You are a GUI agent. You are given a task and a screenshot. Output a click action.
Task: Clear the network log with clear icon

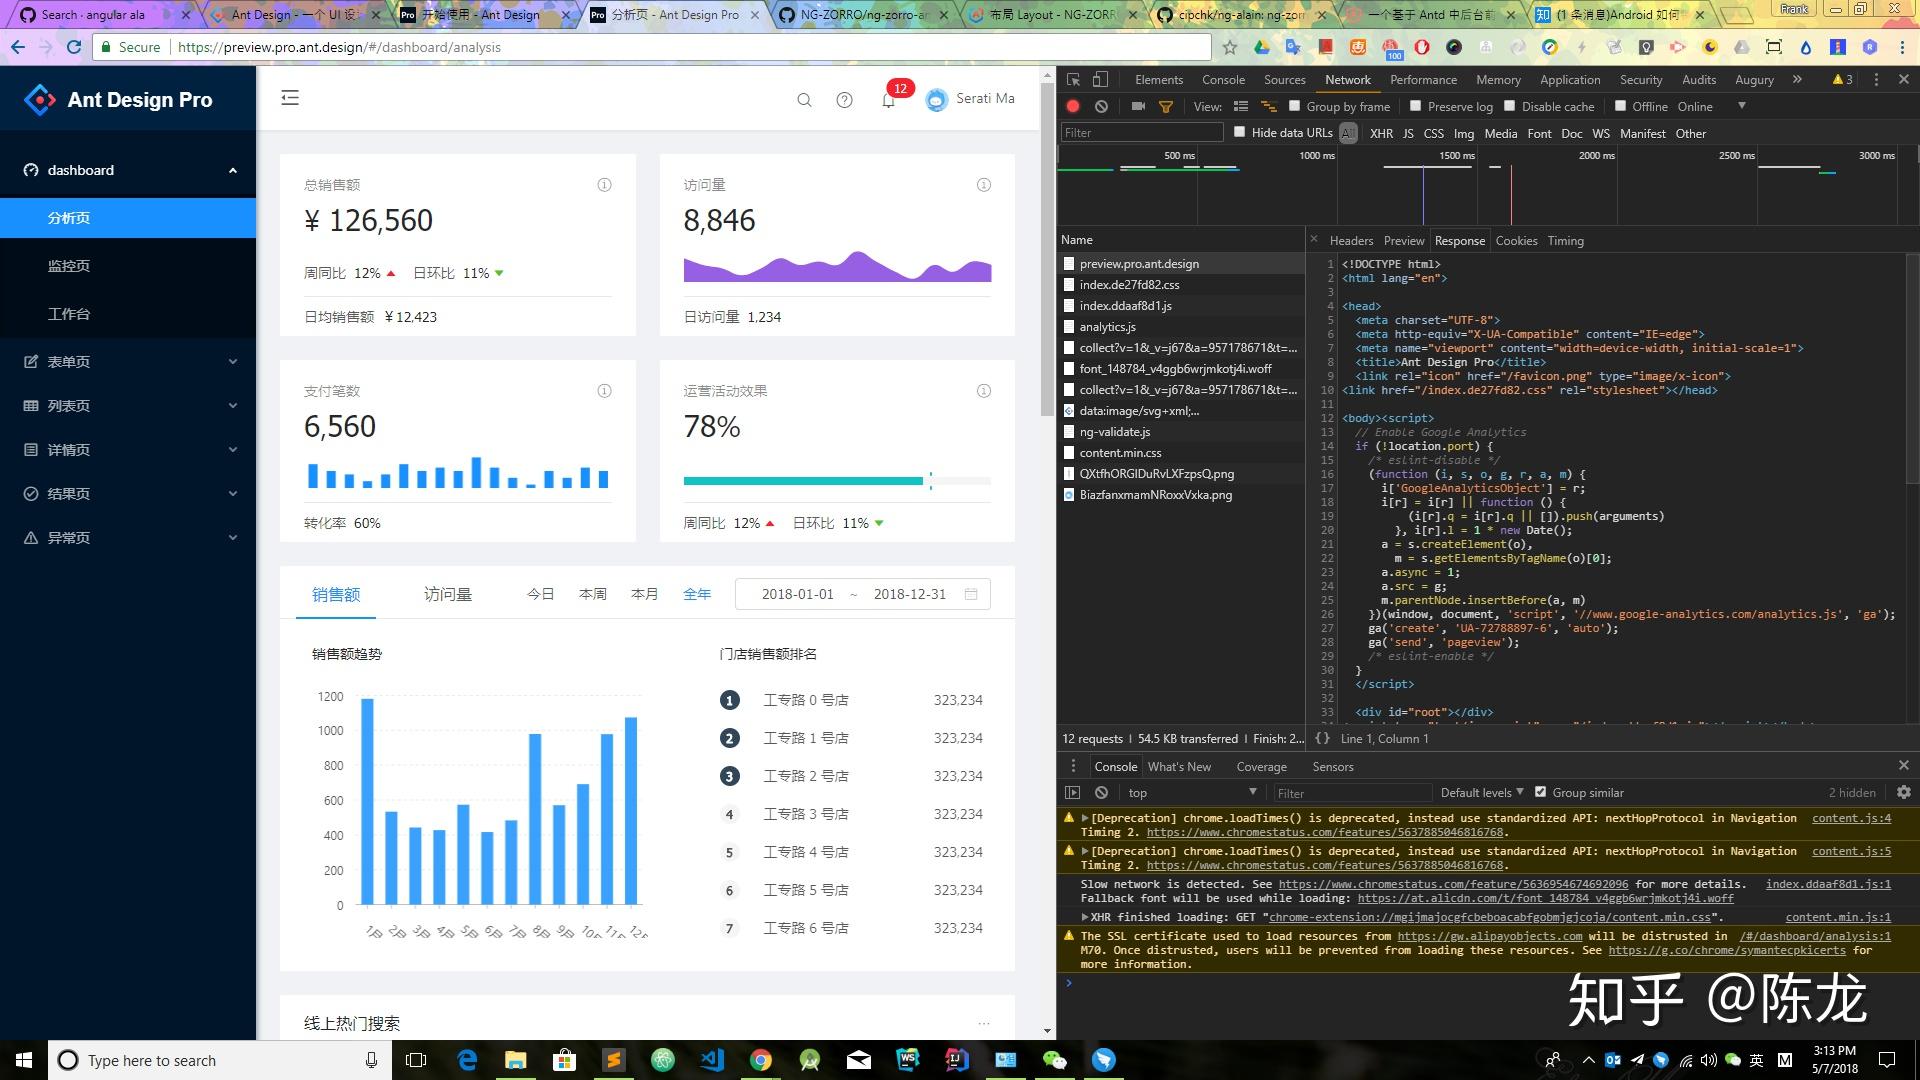1101,106
